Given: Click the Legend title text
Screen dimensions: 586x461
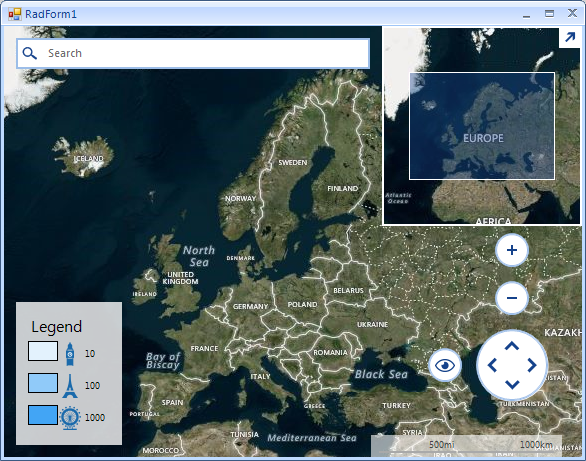Looking at the screenshot, I should 56,327.
